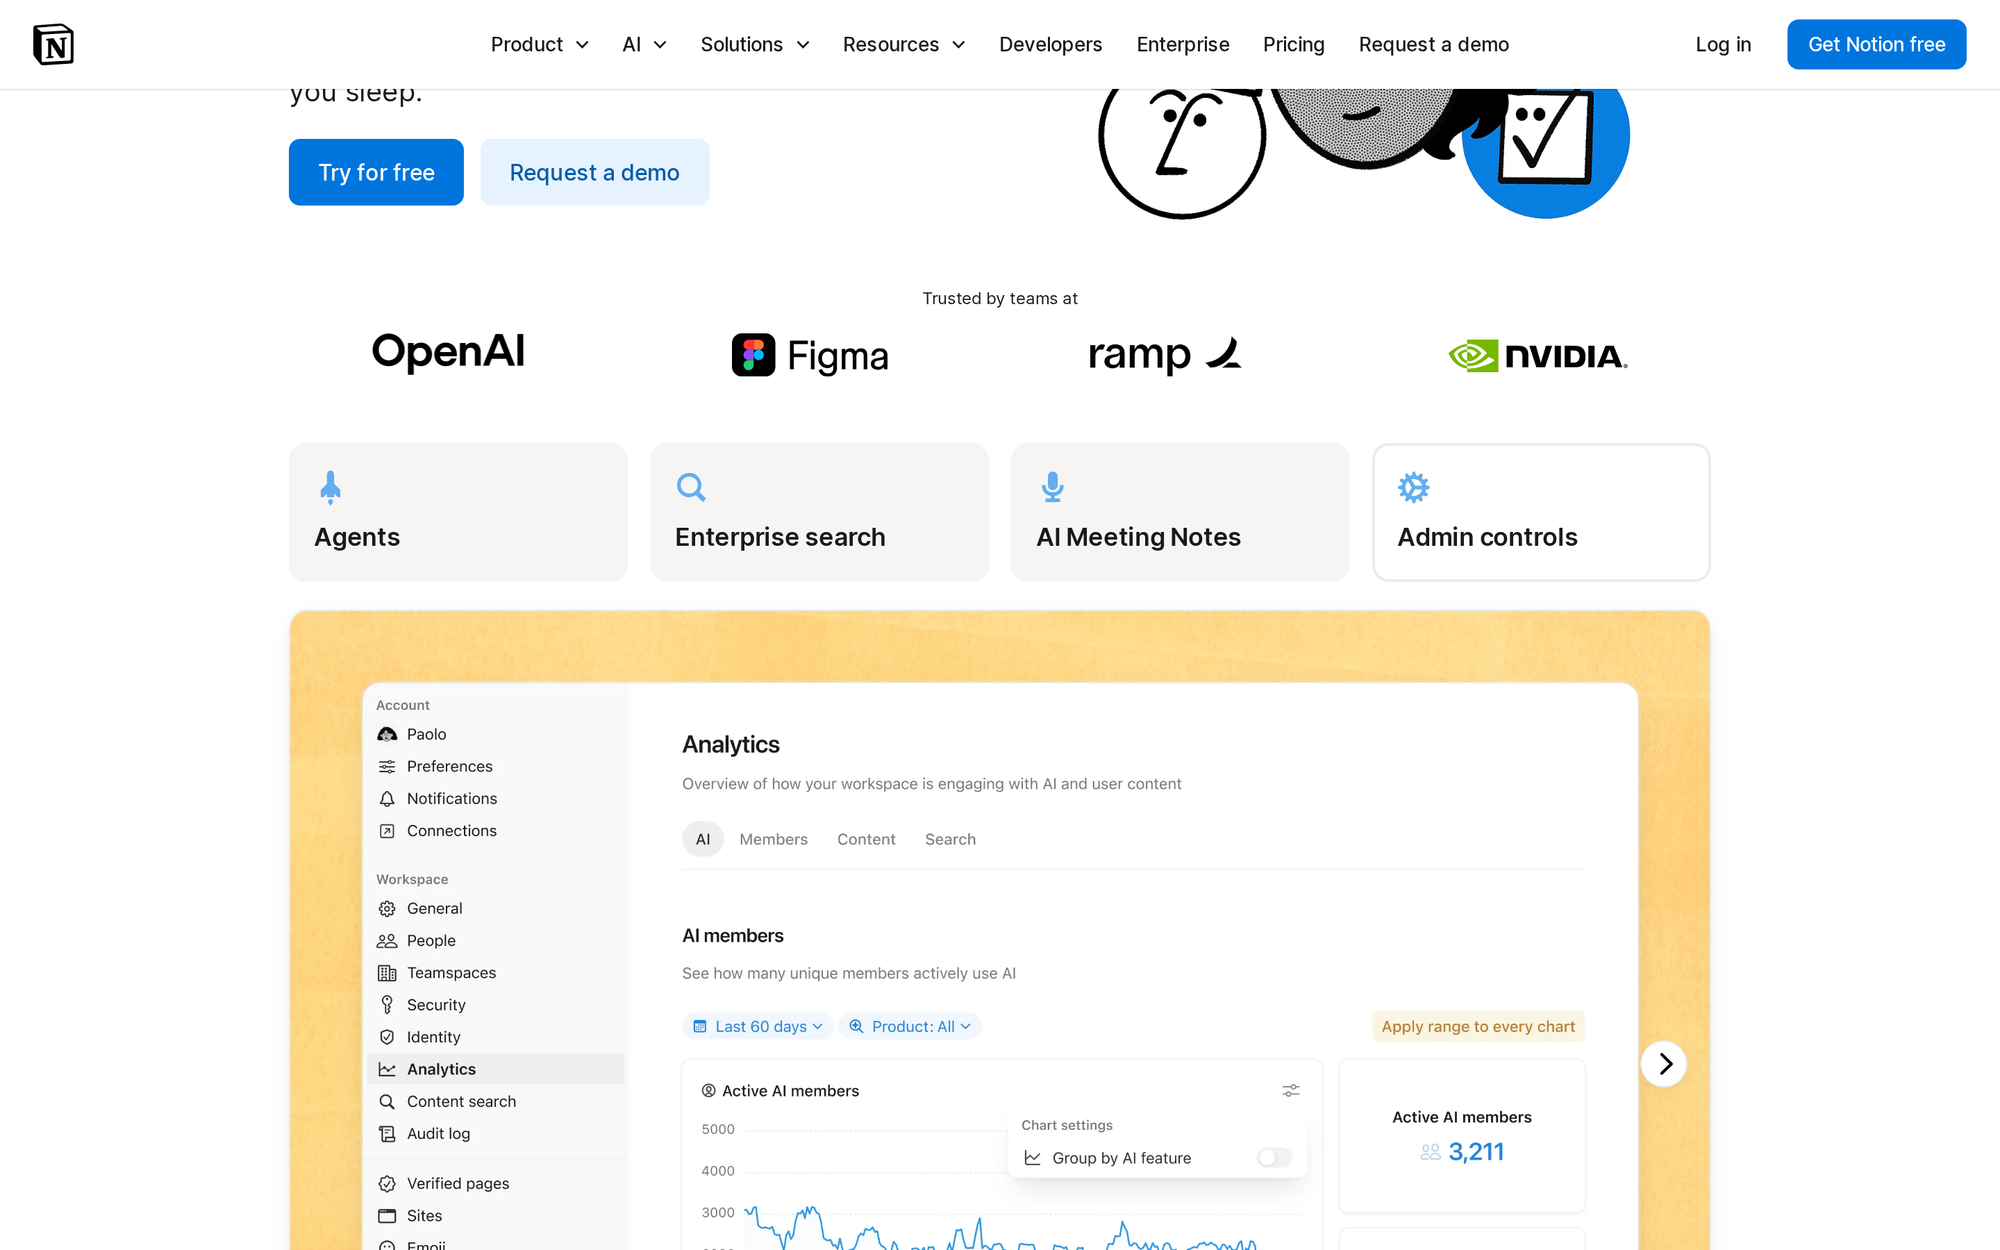Expand the Solutions menu chevron
This screenshot has height=1250, width=2000.
(803, 45)
